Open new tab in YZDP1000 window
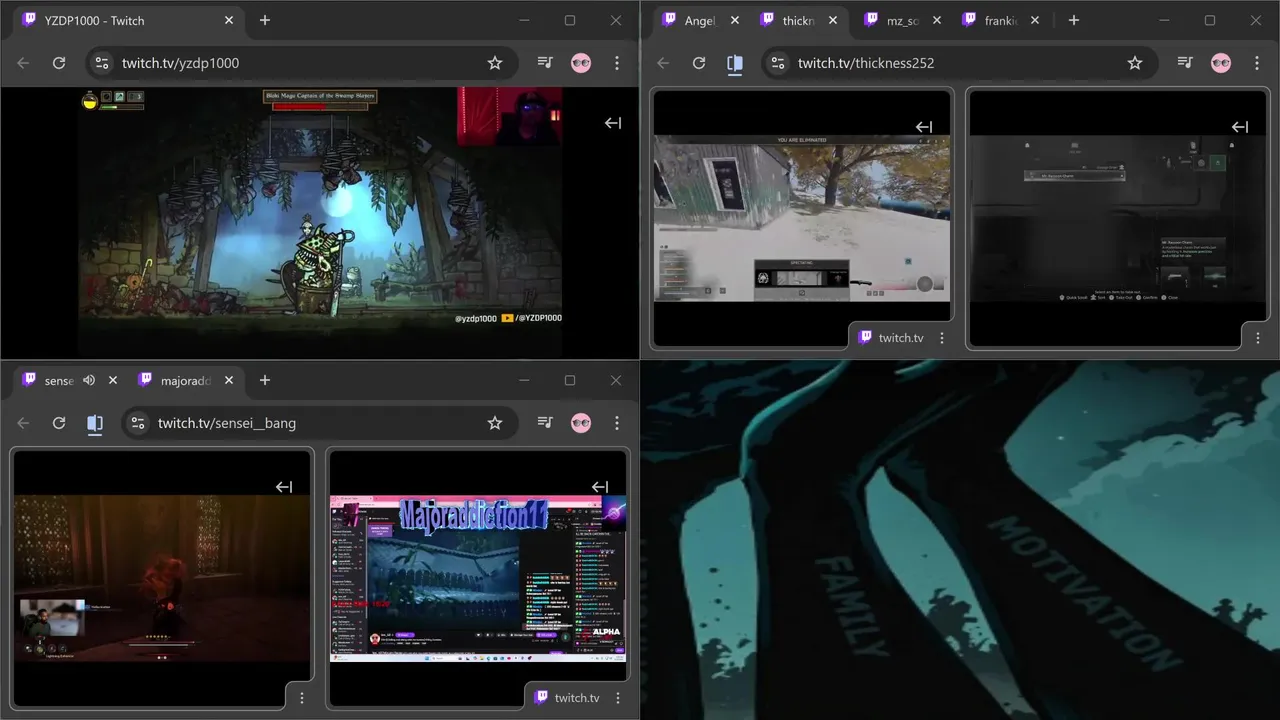Viewport: 1280px width, 720px height. [x=265, y=20]
